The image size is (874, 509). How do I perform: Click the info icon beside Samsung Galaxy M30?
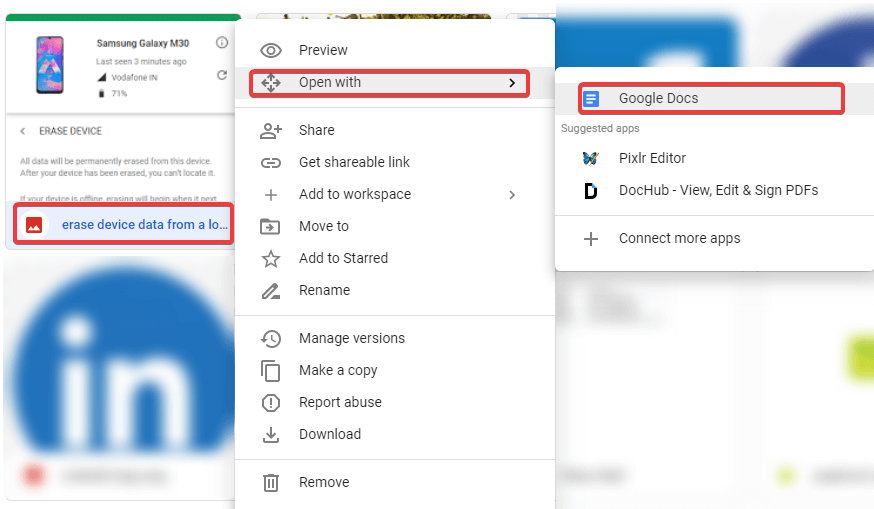(x=222, y=42)
